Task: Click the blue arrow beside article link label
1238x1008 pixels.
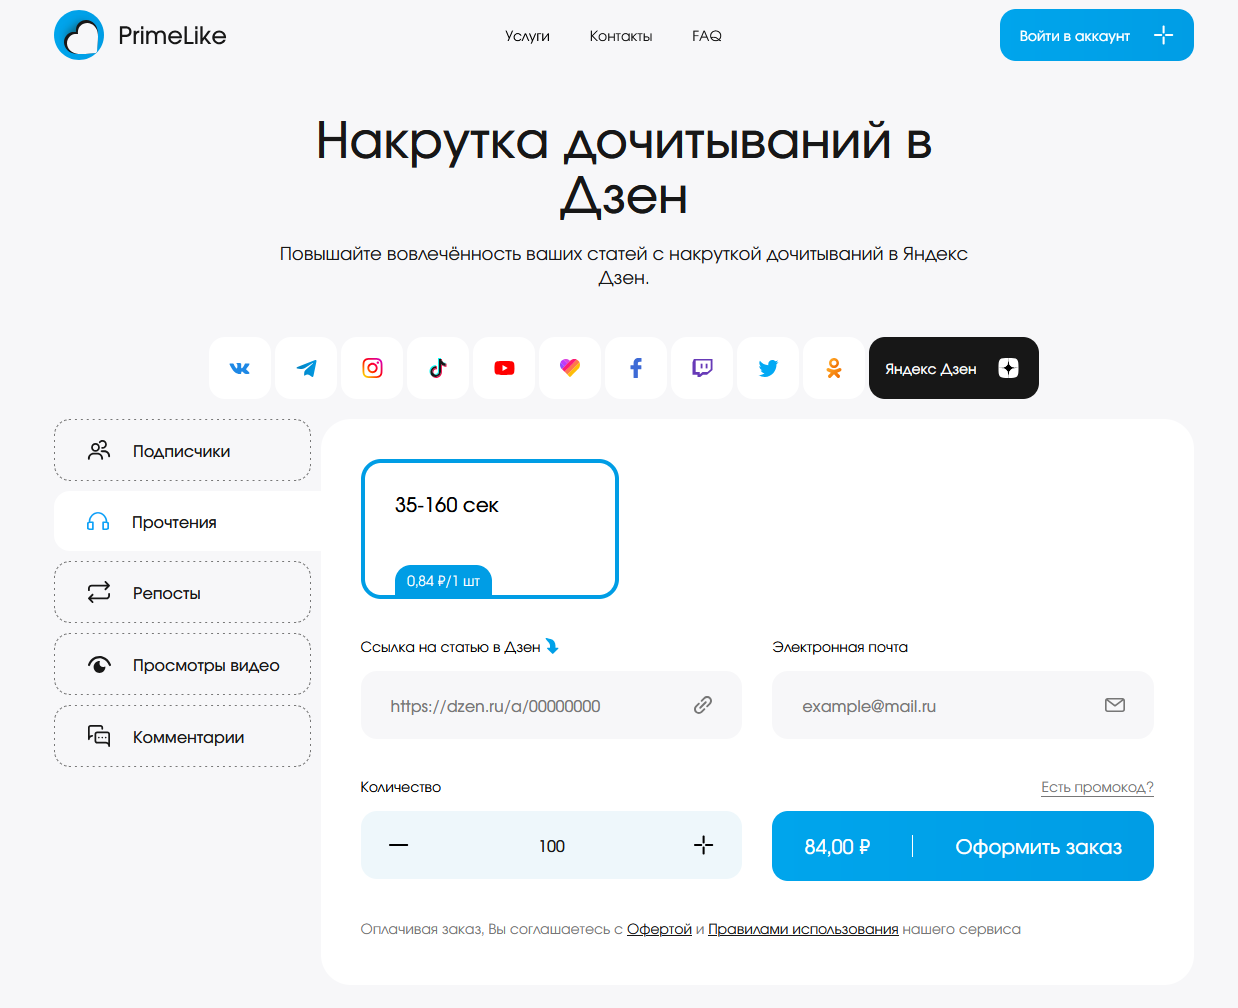Action: 552,646
